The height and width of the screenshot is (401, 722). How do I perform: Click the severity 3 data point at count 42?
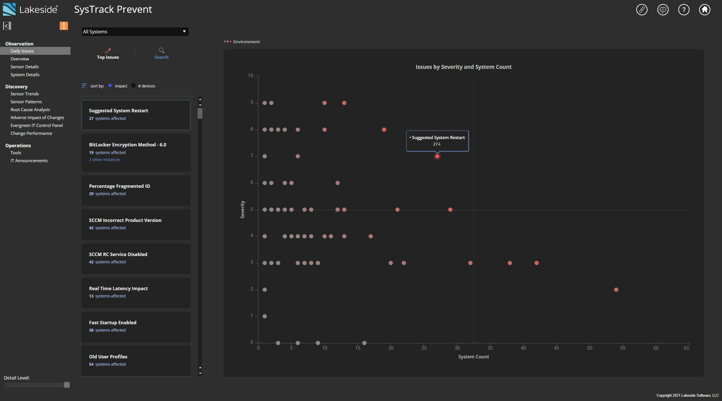click(x=536, y=263)
